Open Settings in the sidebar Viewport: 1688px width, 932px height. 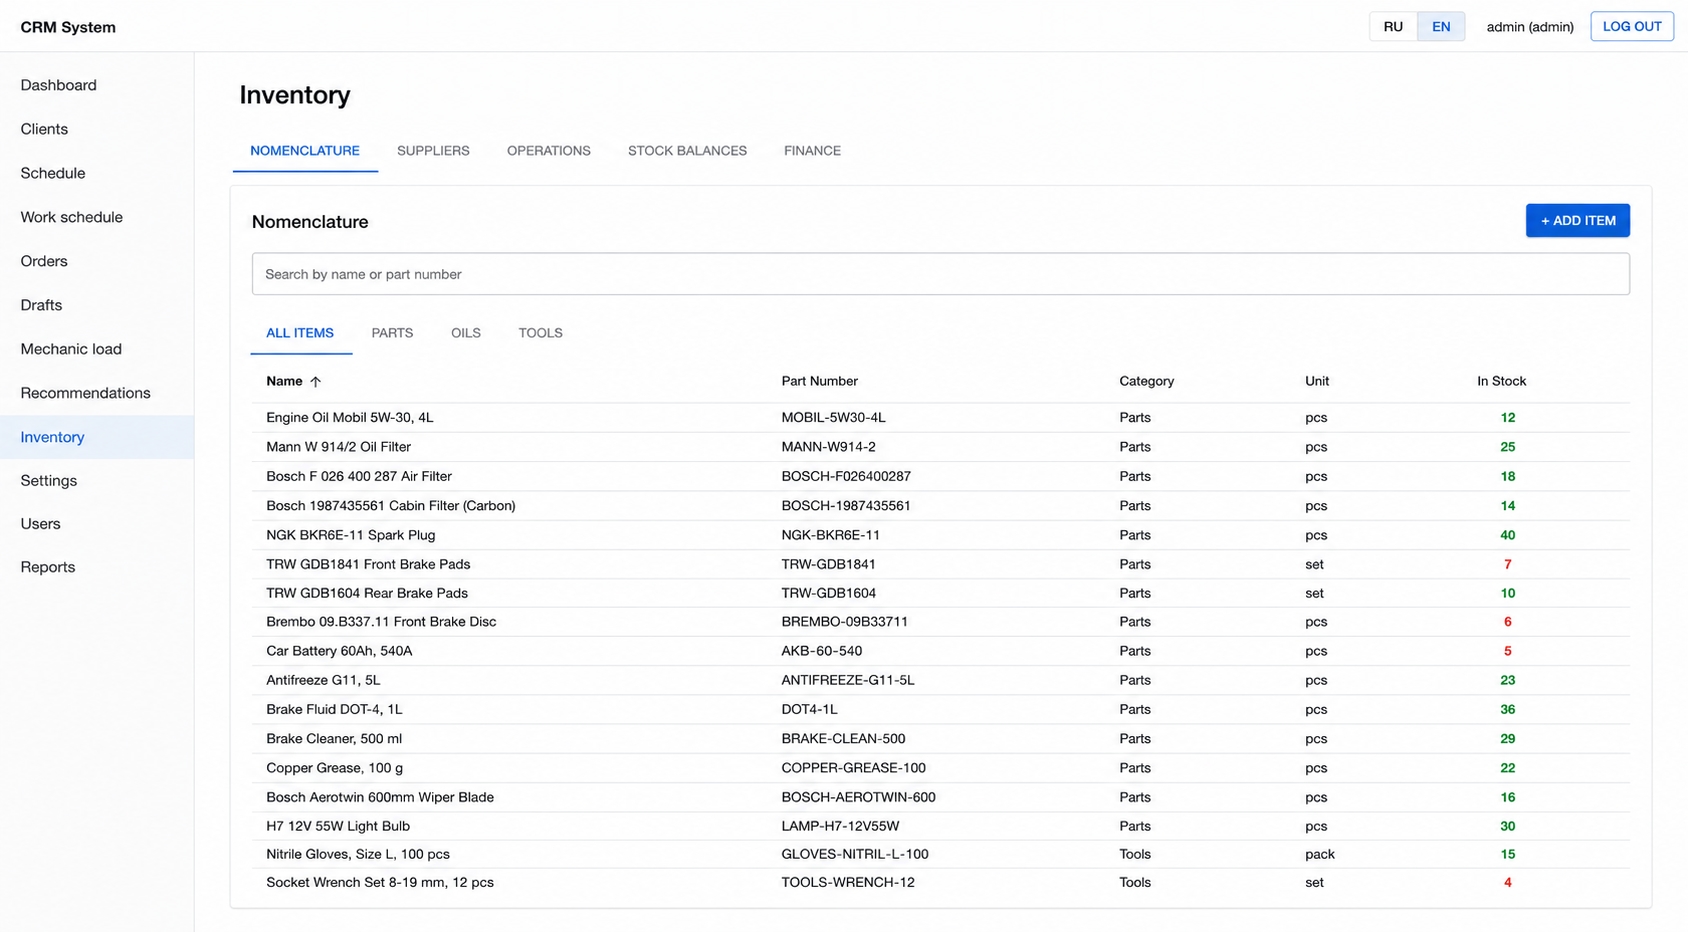click(x=97, y=481)
